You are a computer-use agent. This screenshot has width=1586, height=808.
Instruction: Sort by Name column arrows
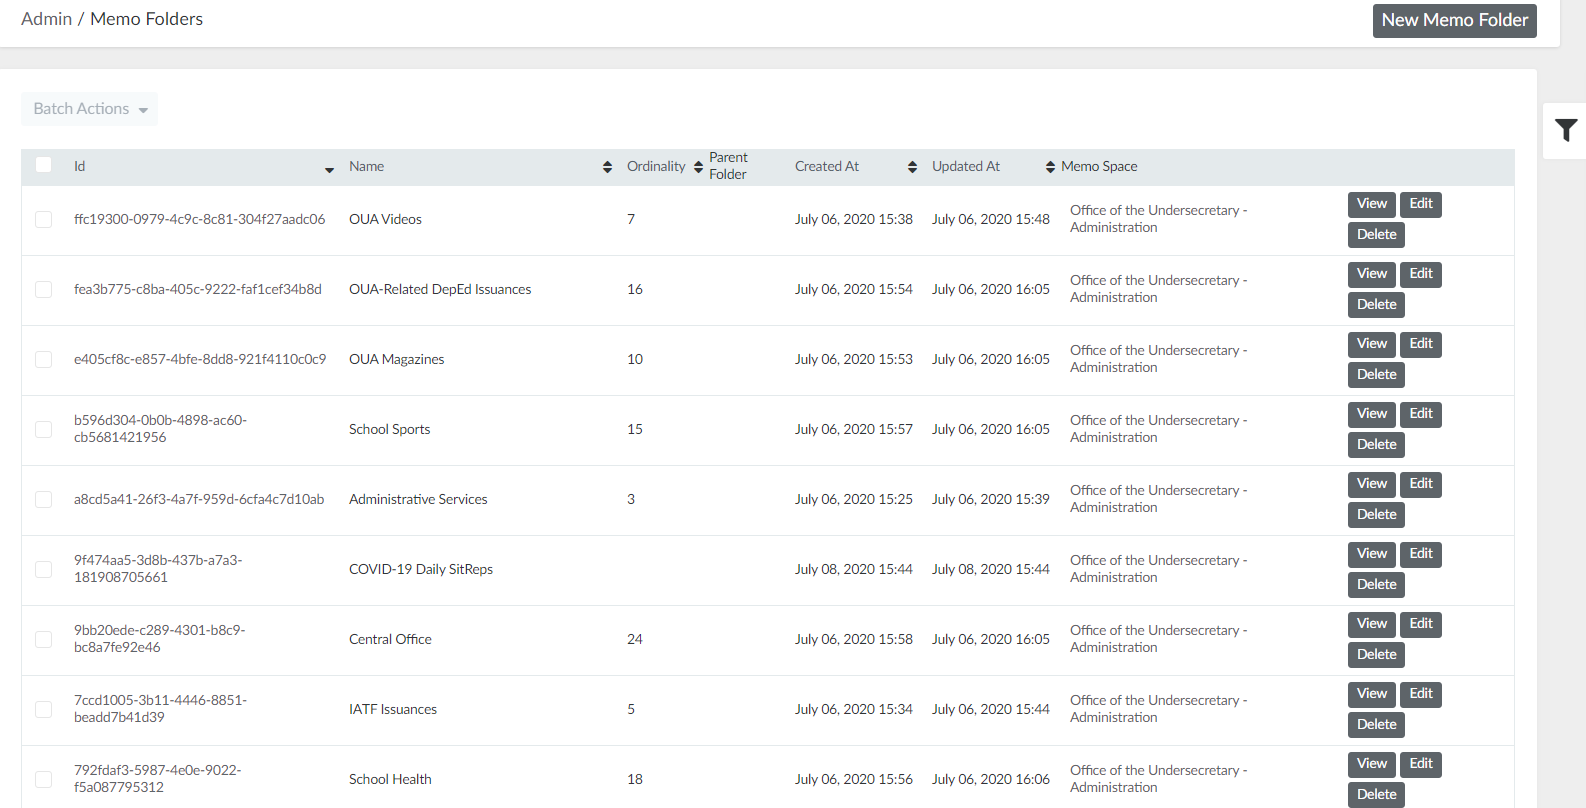(607, 167)
